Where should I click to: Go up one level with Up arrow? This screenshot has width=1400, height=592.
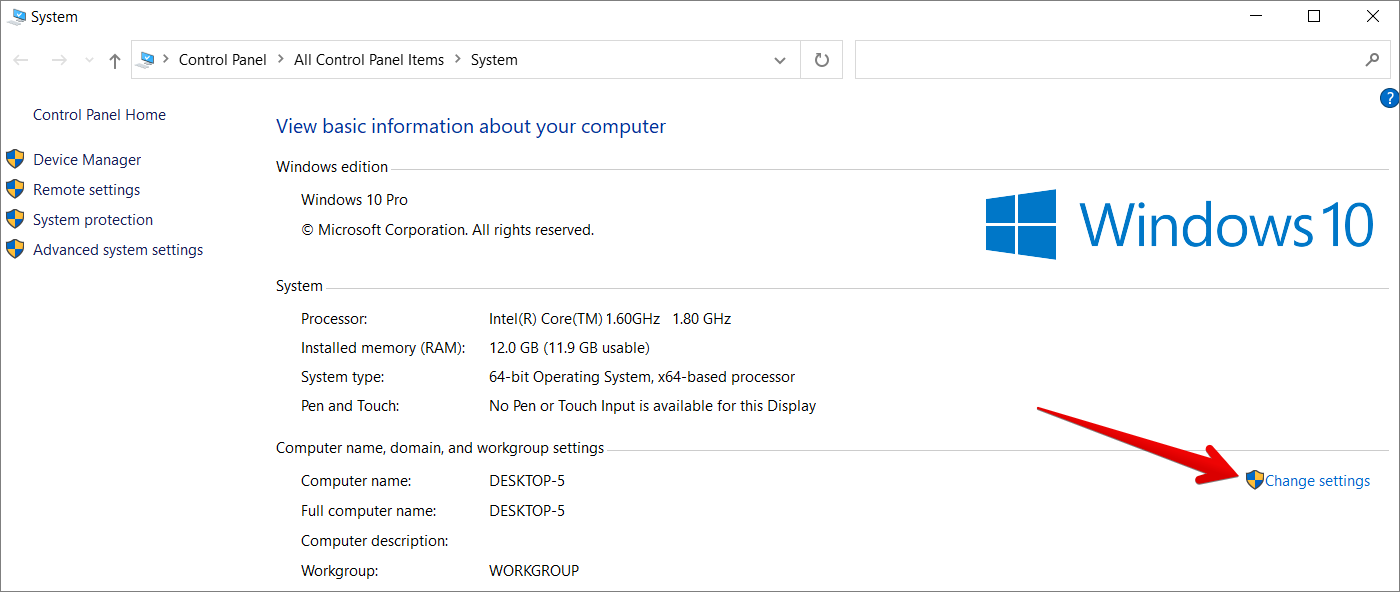click(115, 60)
